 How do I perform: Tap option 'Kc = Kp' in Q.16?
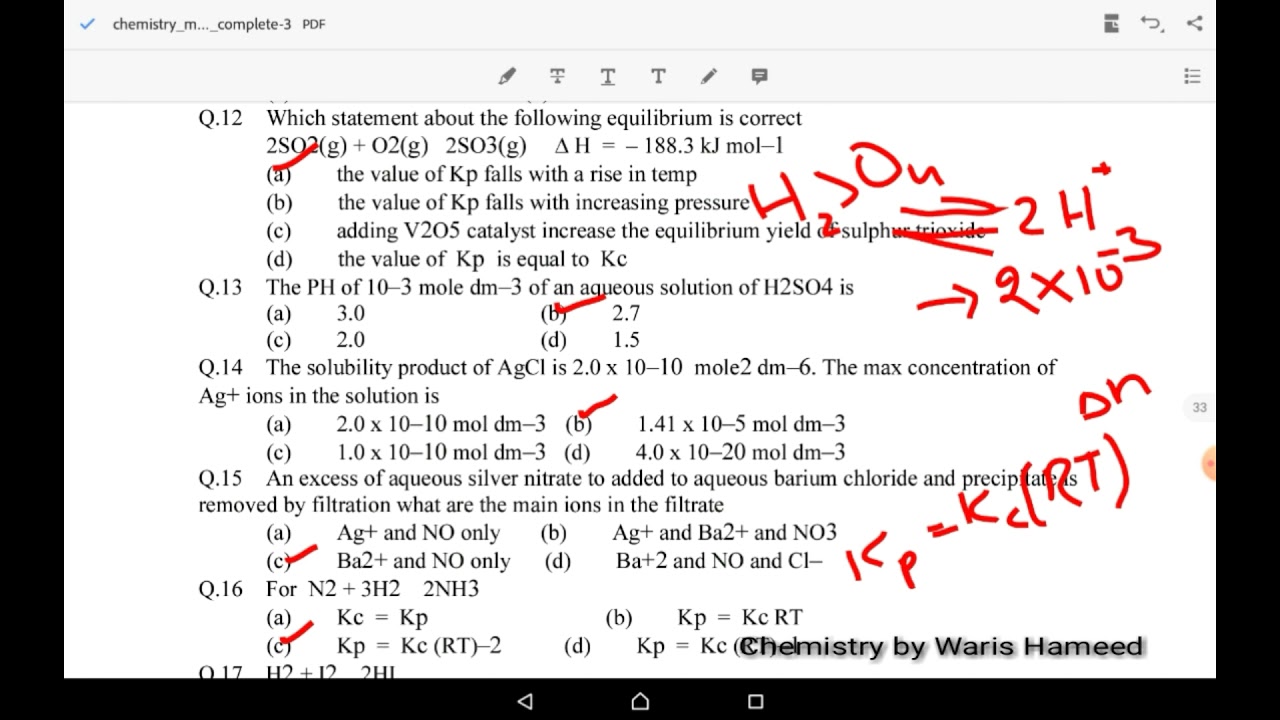pyautogui.click(x=383, y=618)
